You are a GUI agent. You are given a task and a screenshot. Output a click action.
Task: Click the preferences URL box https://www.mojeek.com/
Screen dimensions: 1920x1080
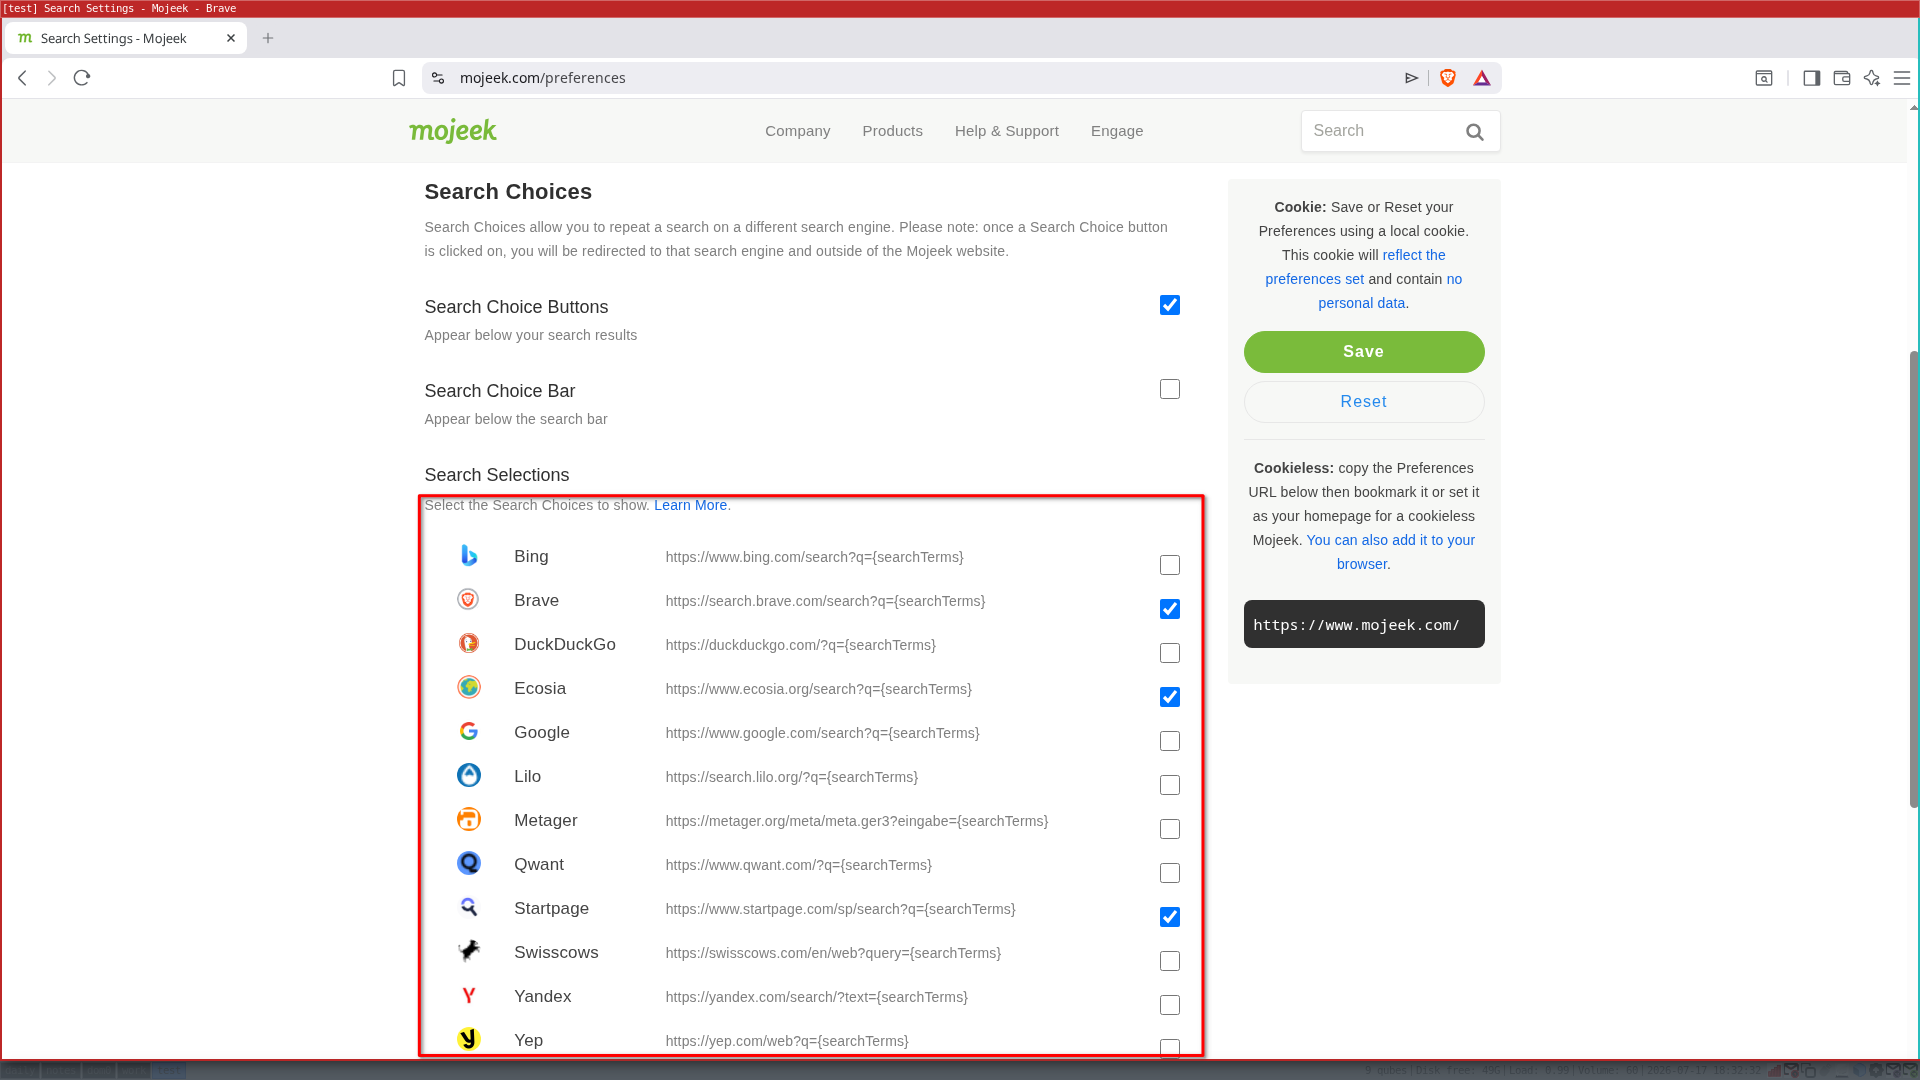[x=1364, y=624]
